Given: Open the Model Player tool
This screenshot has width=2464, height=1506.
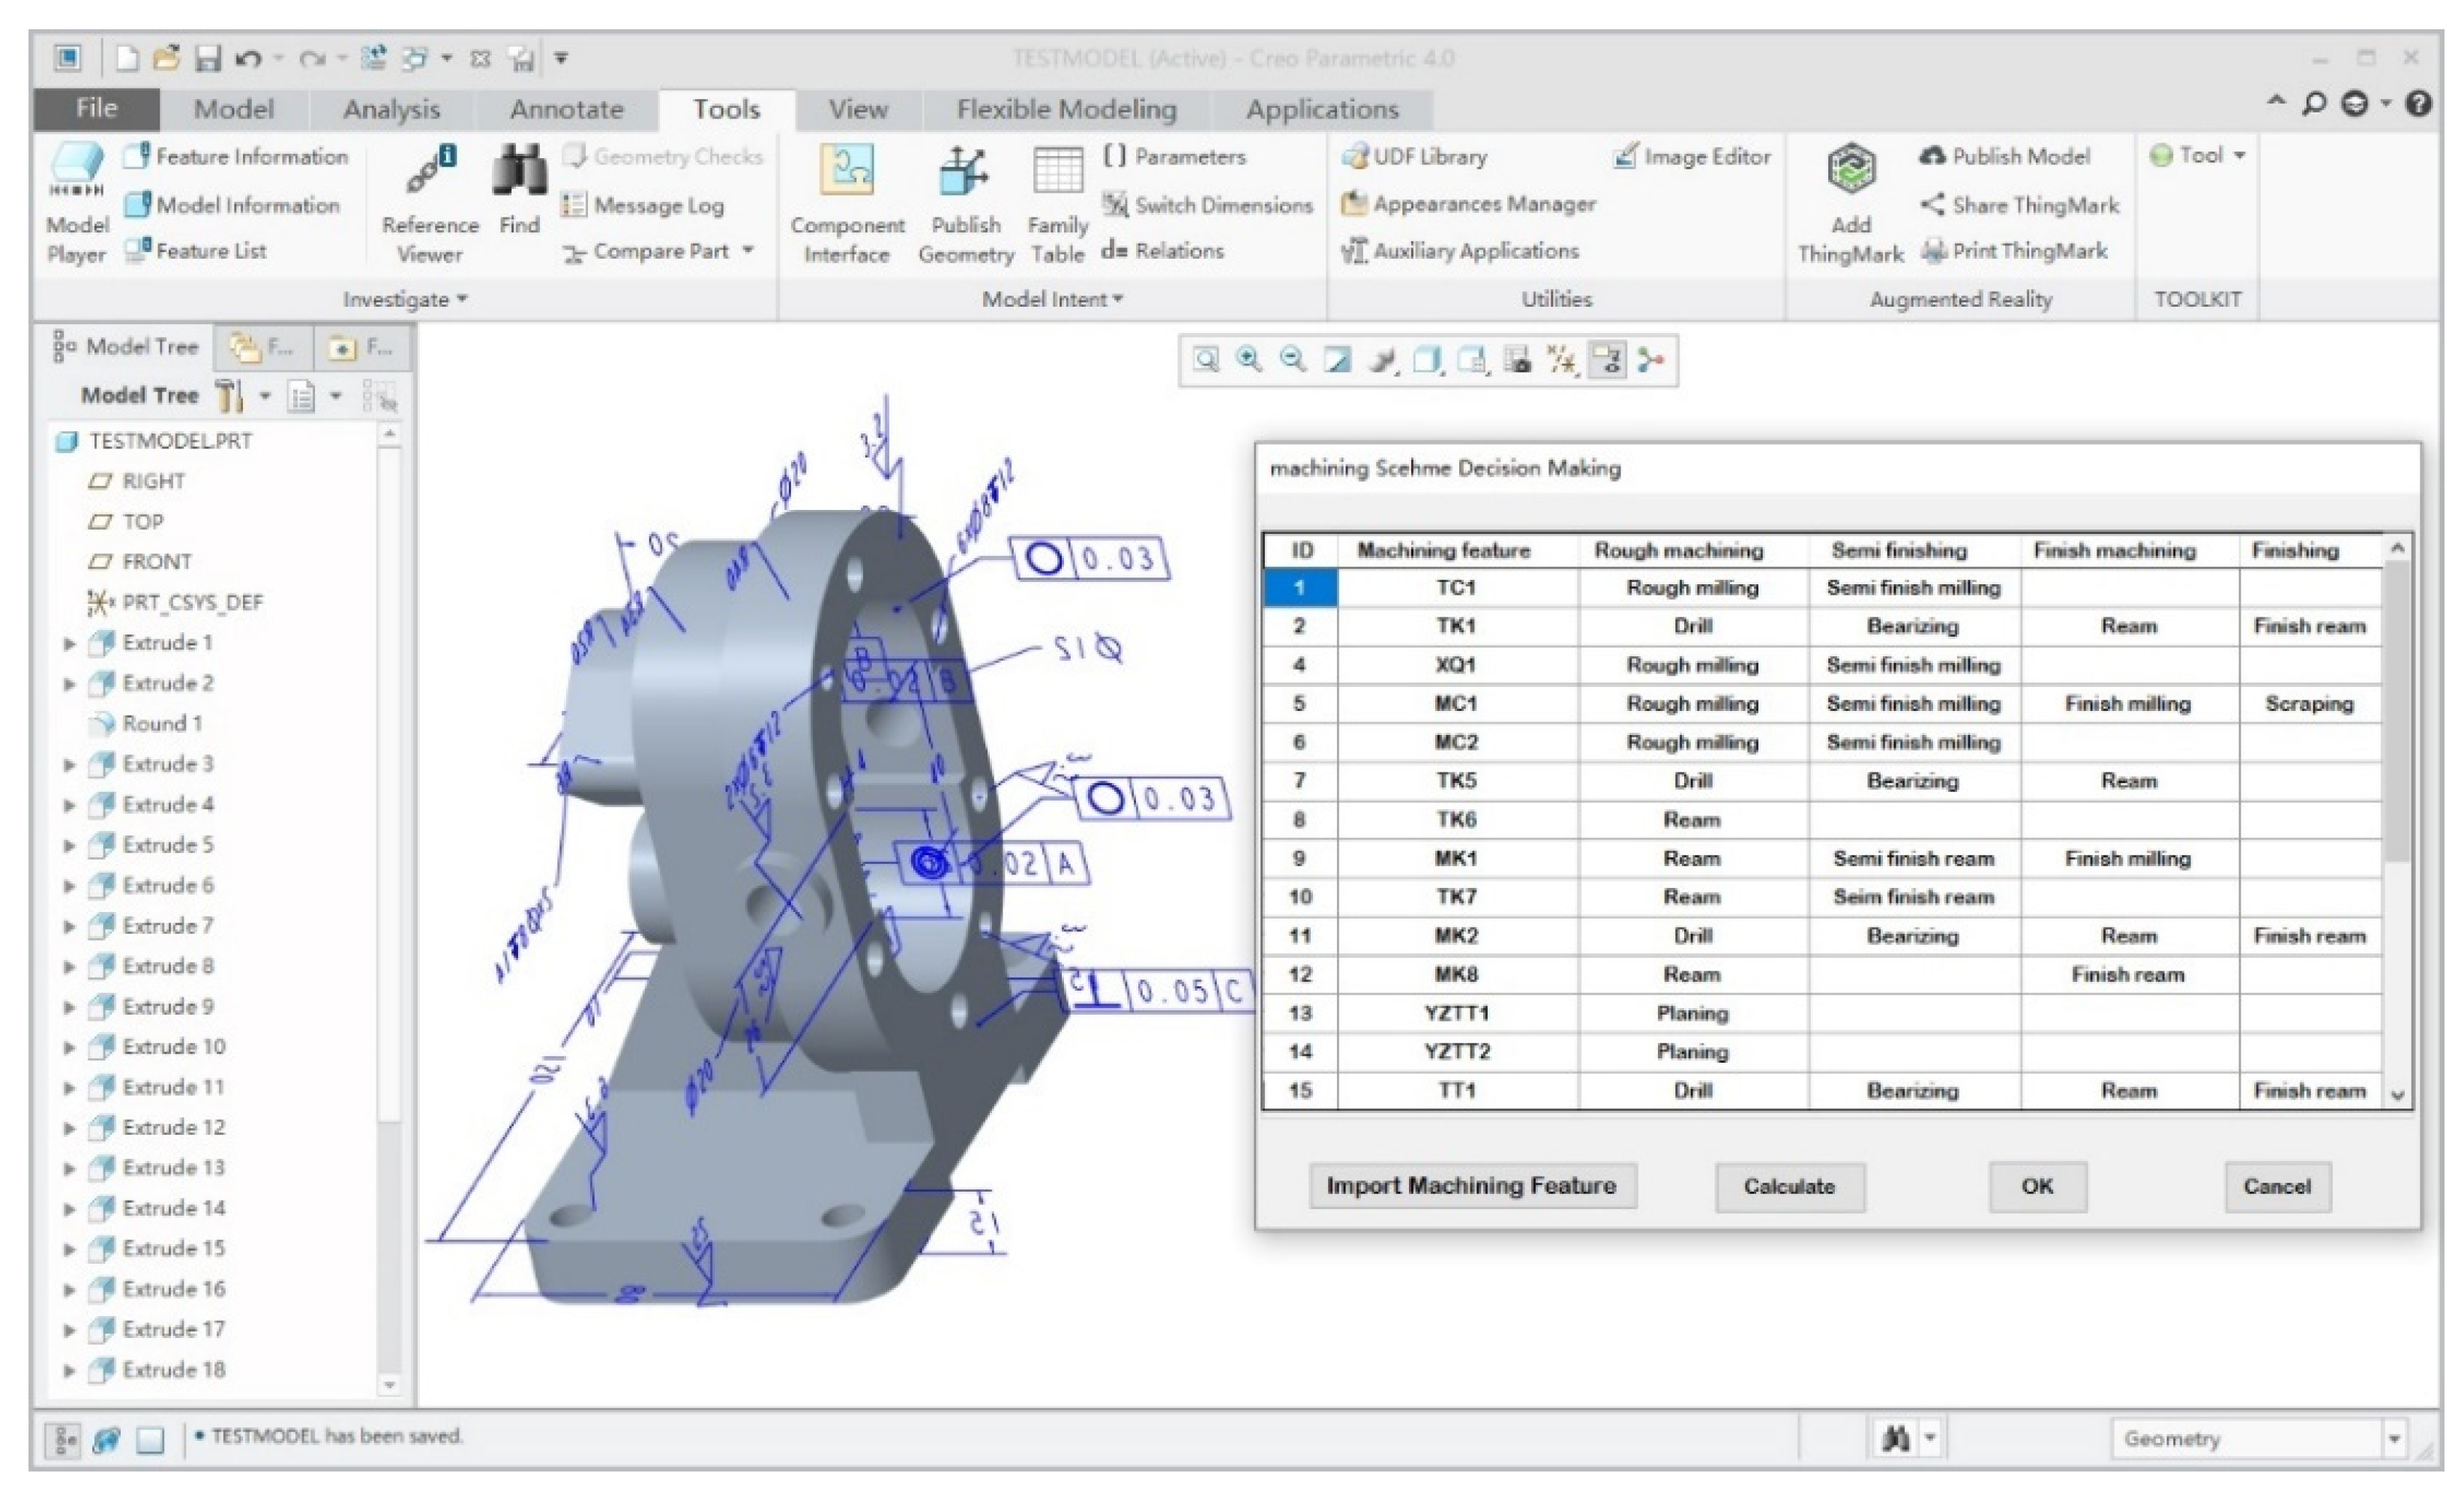Looking at the screenshot, I should (77, 205).
